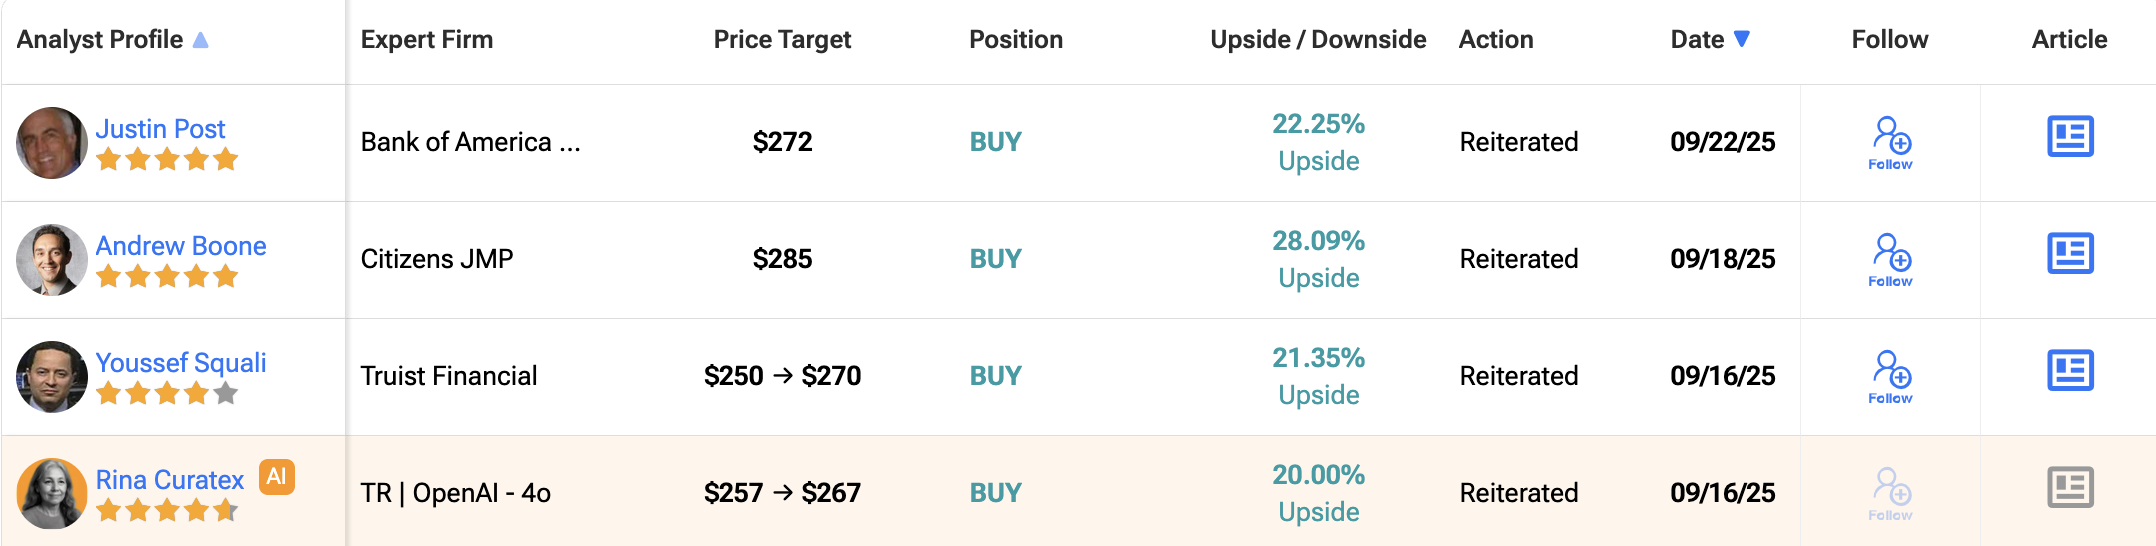Open the grey article icon for Rina Curatex
Screen dimensions: 2156x546
2070,488
